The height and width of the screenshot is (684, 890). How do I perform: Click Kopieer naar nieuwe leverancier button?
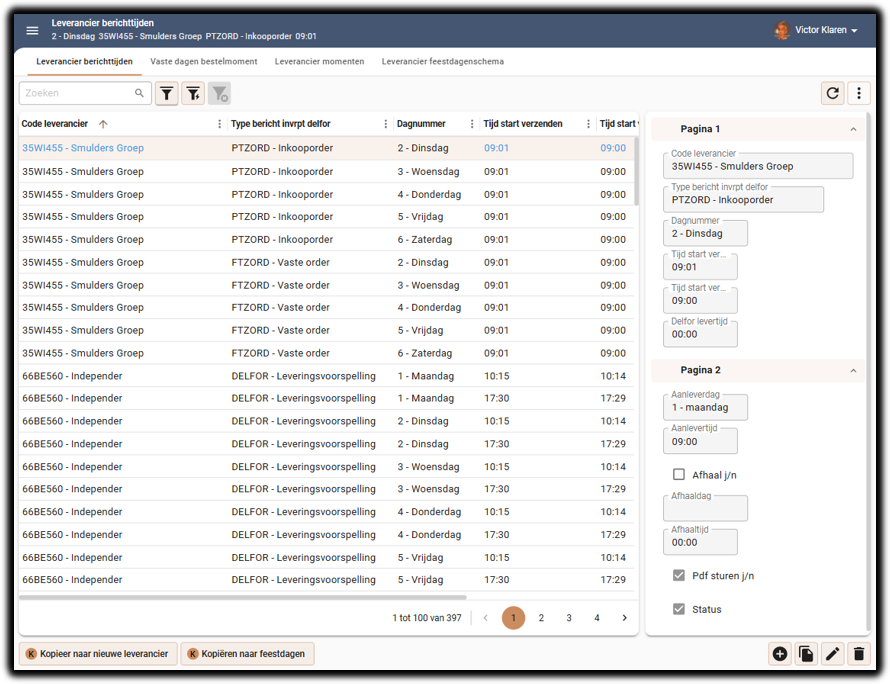[x=98, y=654]
